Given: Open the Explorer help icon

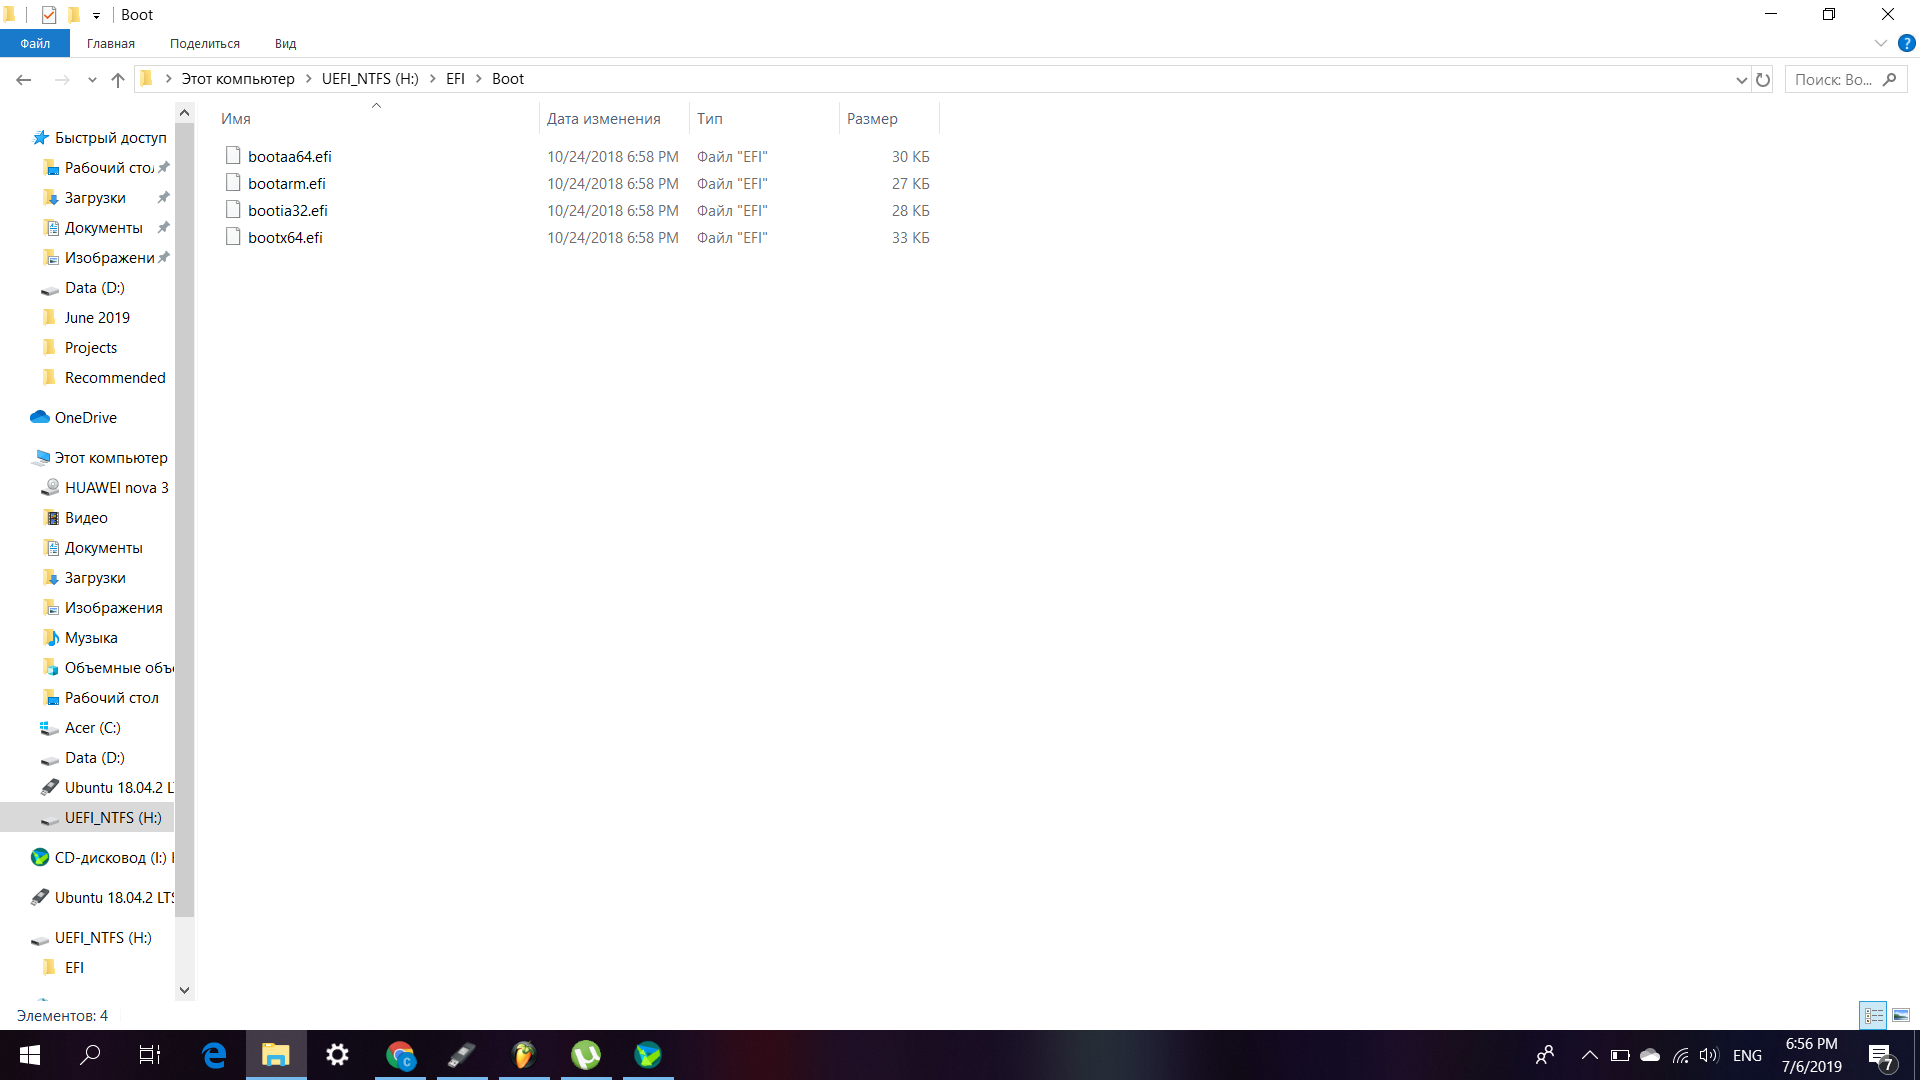Looking at the screenshot, I should point(1906,43).
